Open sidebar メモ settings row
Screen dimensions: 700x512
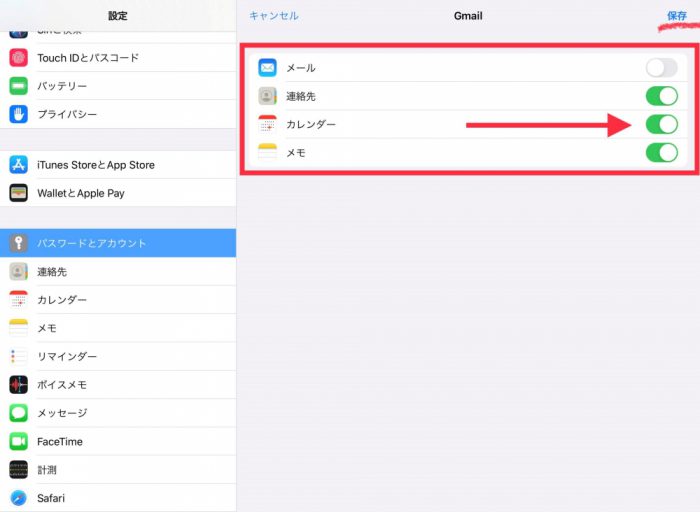point(118,328)
